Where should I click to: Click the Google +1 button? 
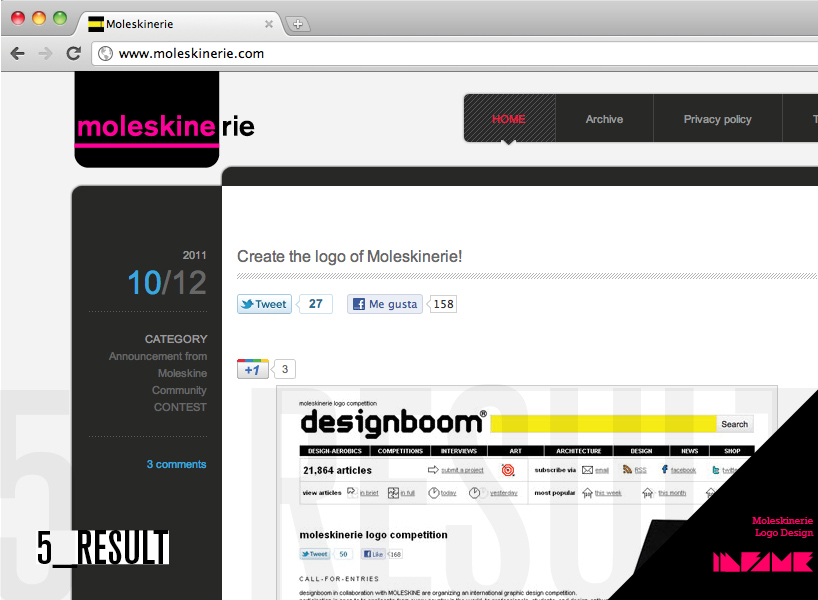point(252,370)
